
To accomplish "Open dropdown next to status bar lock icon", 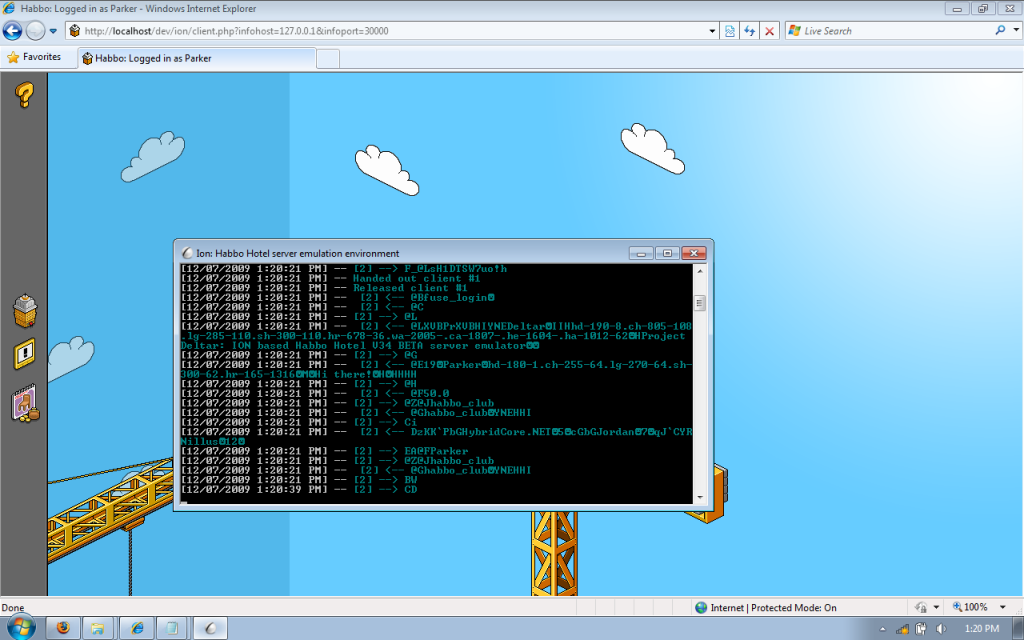I will [936, 607].
